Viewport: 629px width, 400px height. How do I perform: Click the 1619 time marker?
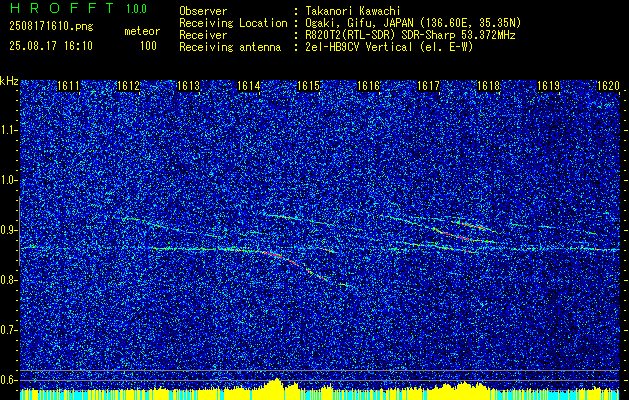[548, 86]
